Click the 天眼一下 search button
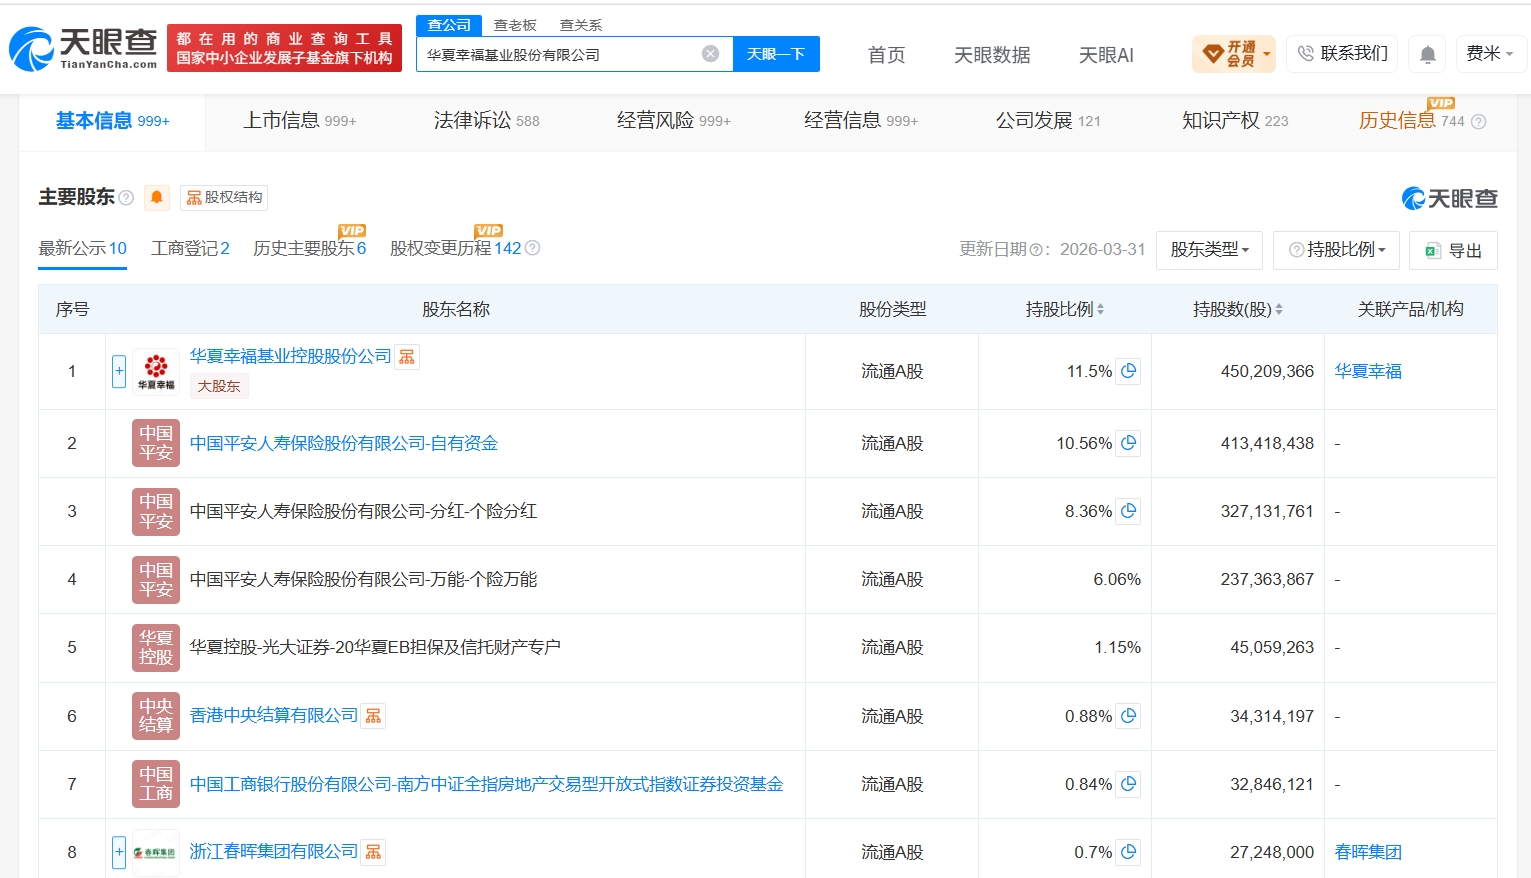The image size is (1531, 878). [x=776, y=54]
